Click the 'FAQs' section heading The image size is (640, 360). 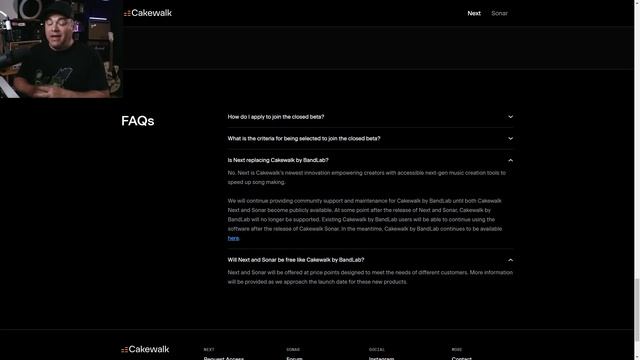tap(138, 121)
